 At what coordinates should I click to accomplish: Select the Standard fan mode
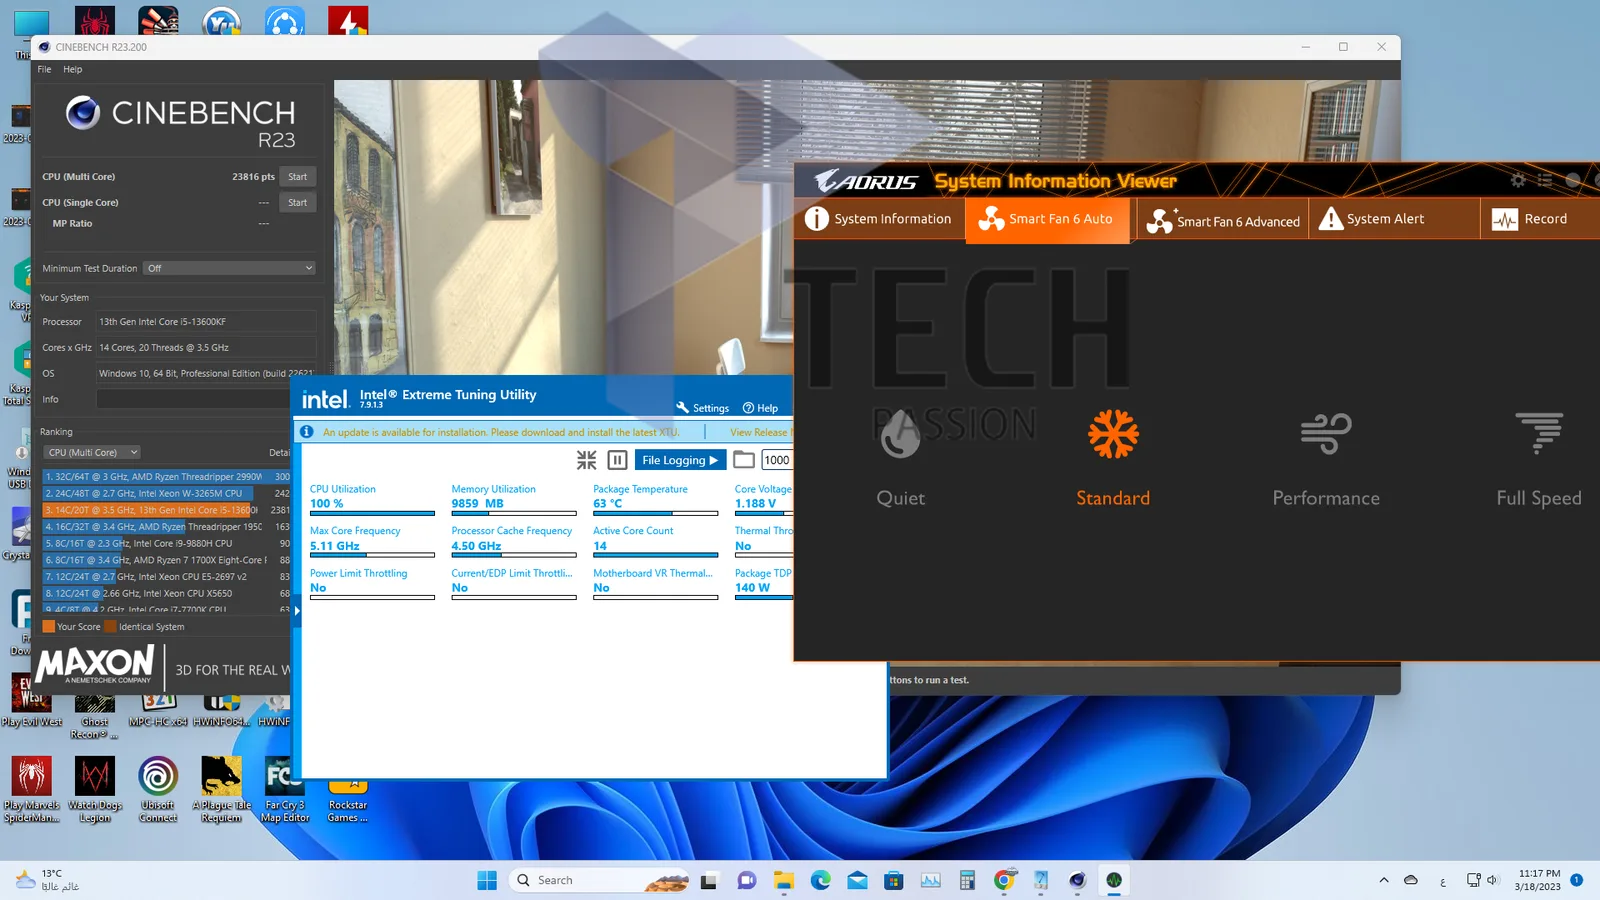tap(1113, 458)
